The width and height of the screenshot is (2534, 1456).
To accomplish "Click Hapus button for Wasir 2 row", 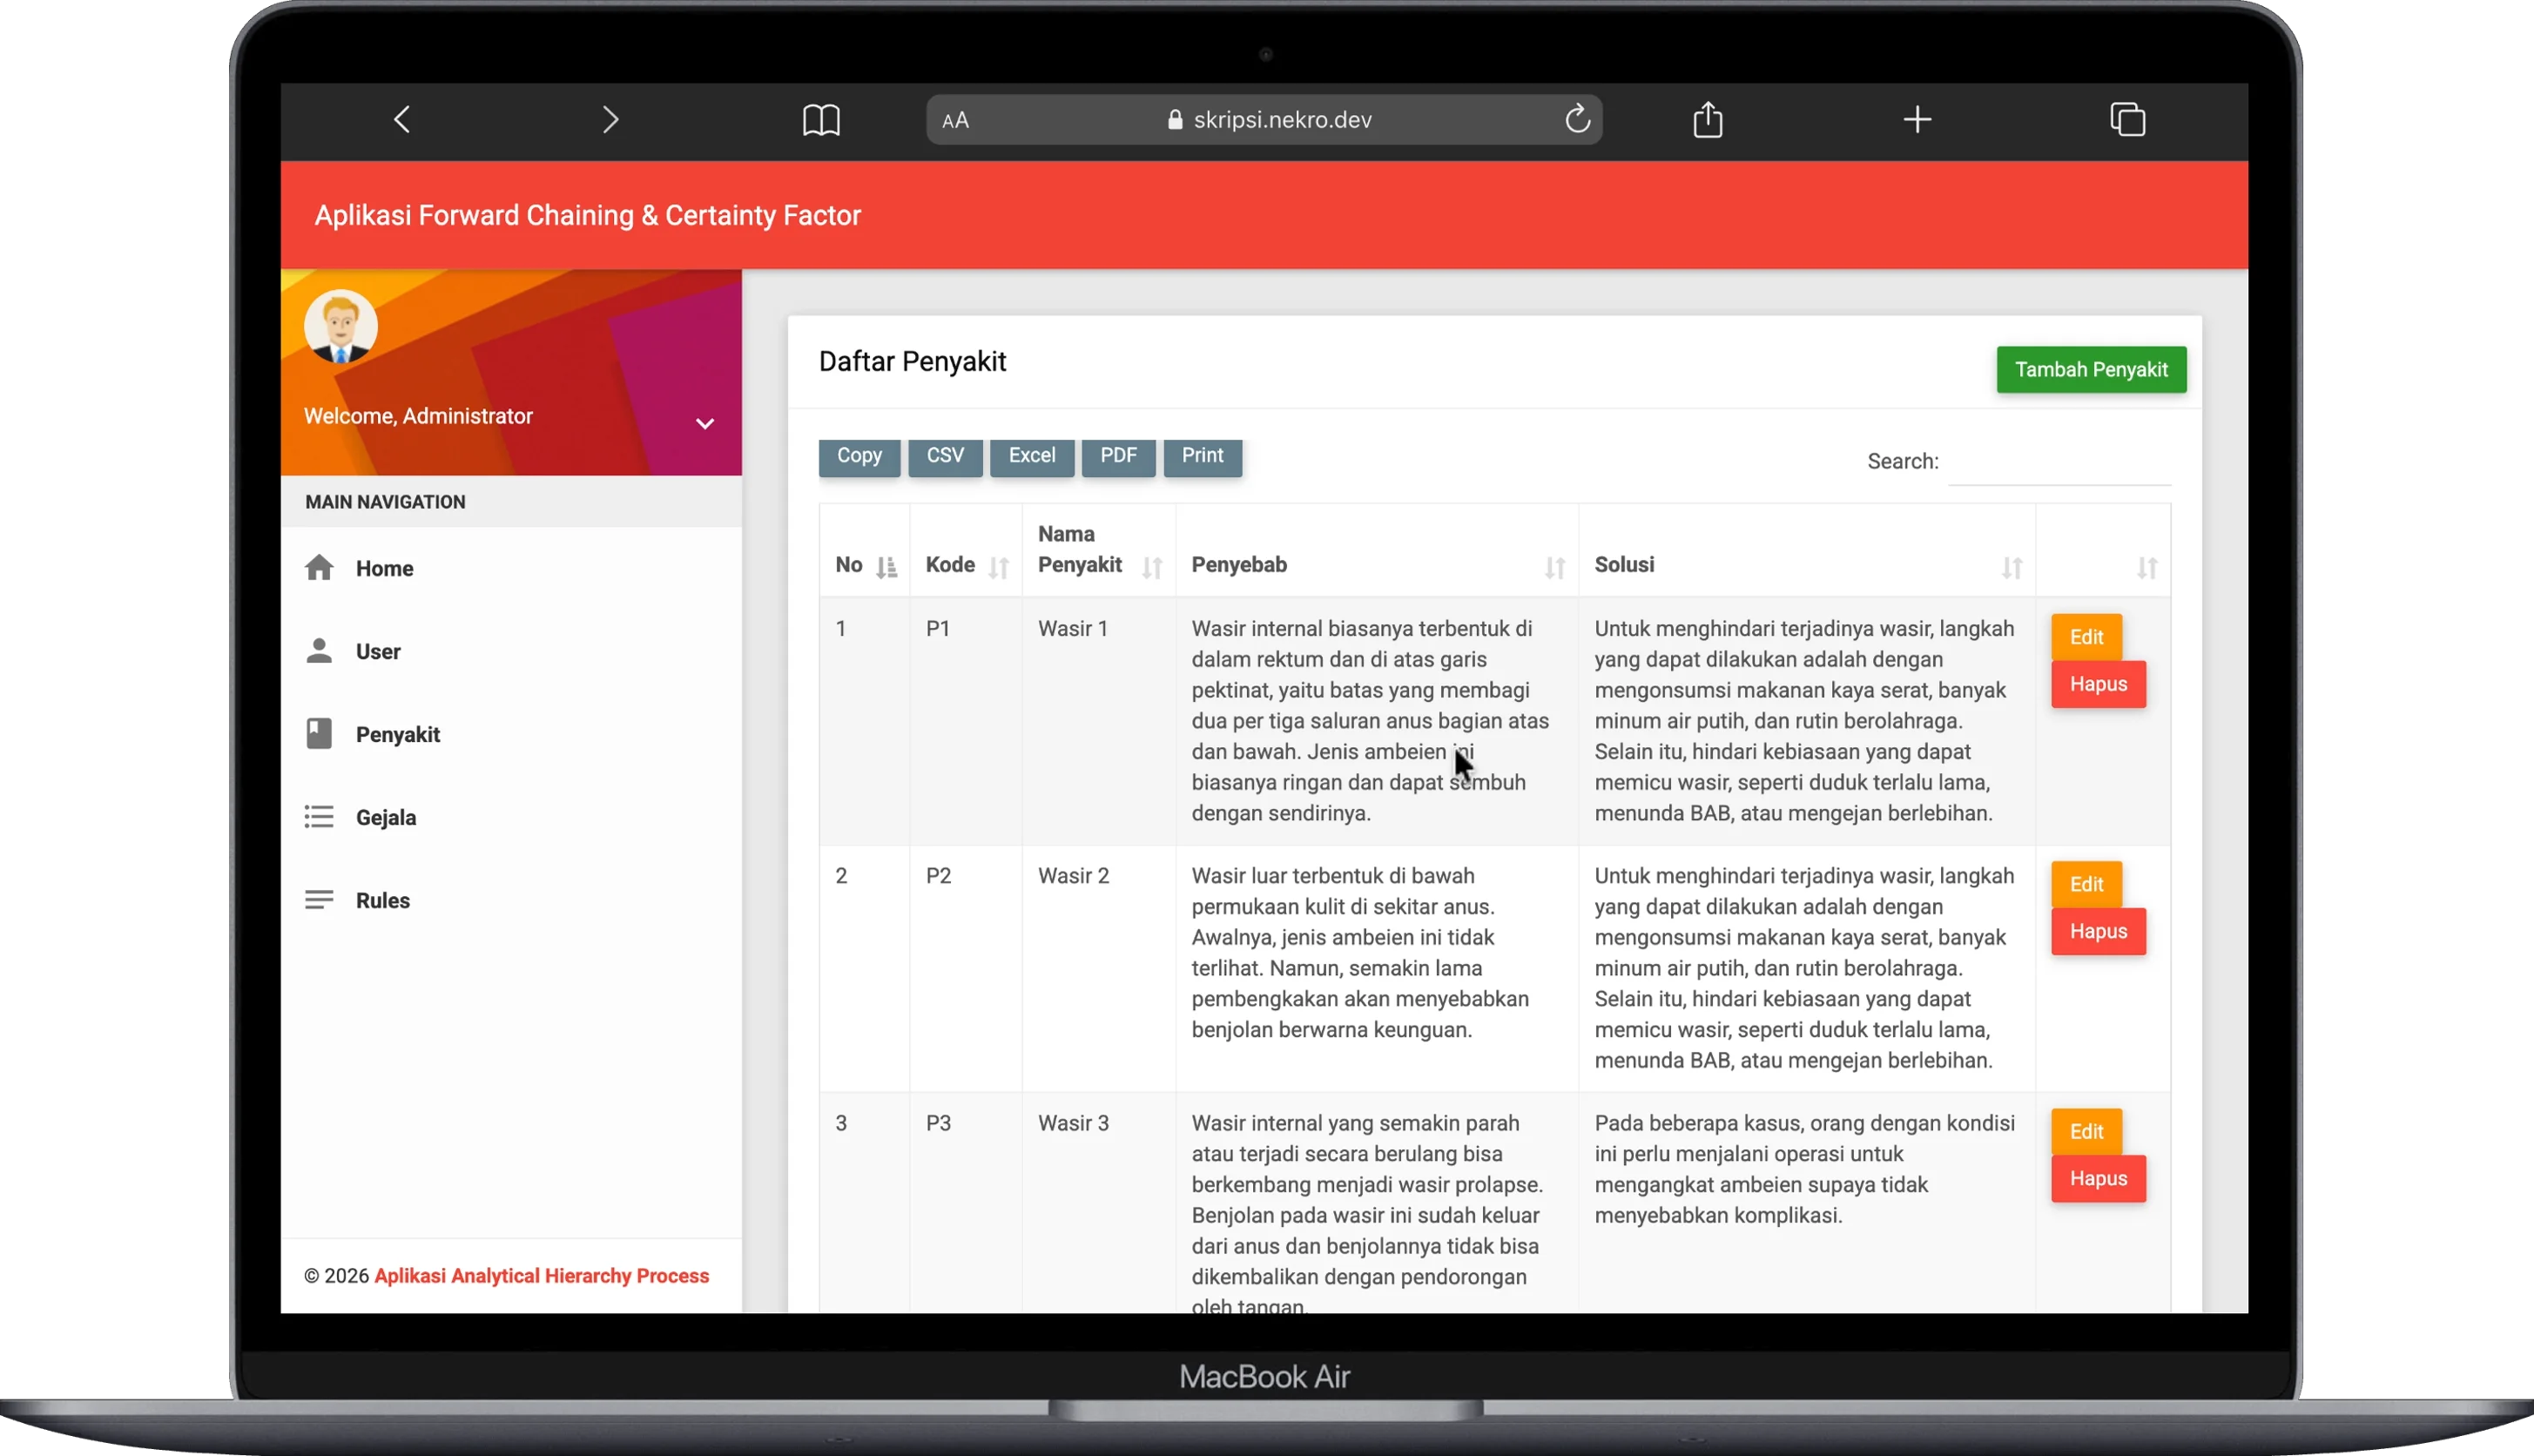I will tap(2098, 931).
